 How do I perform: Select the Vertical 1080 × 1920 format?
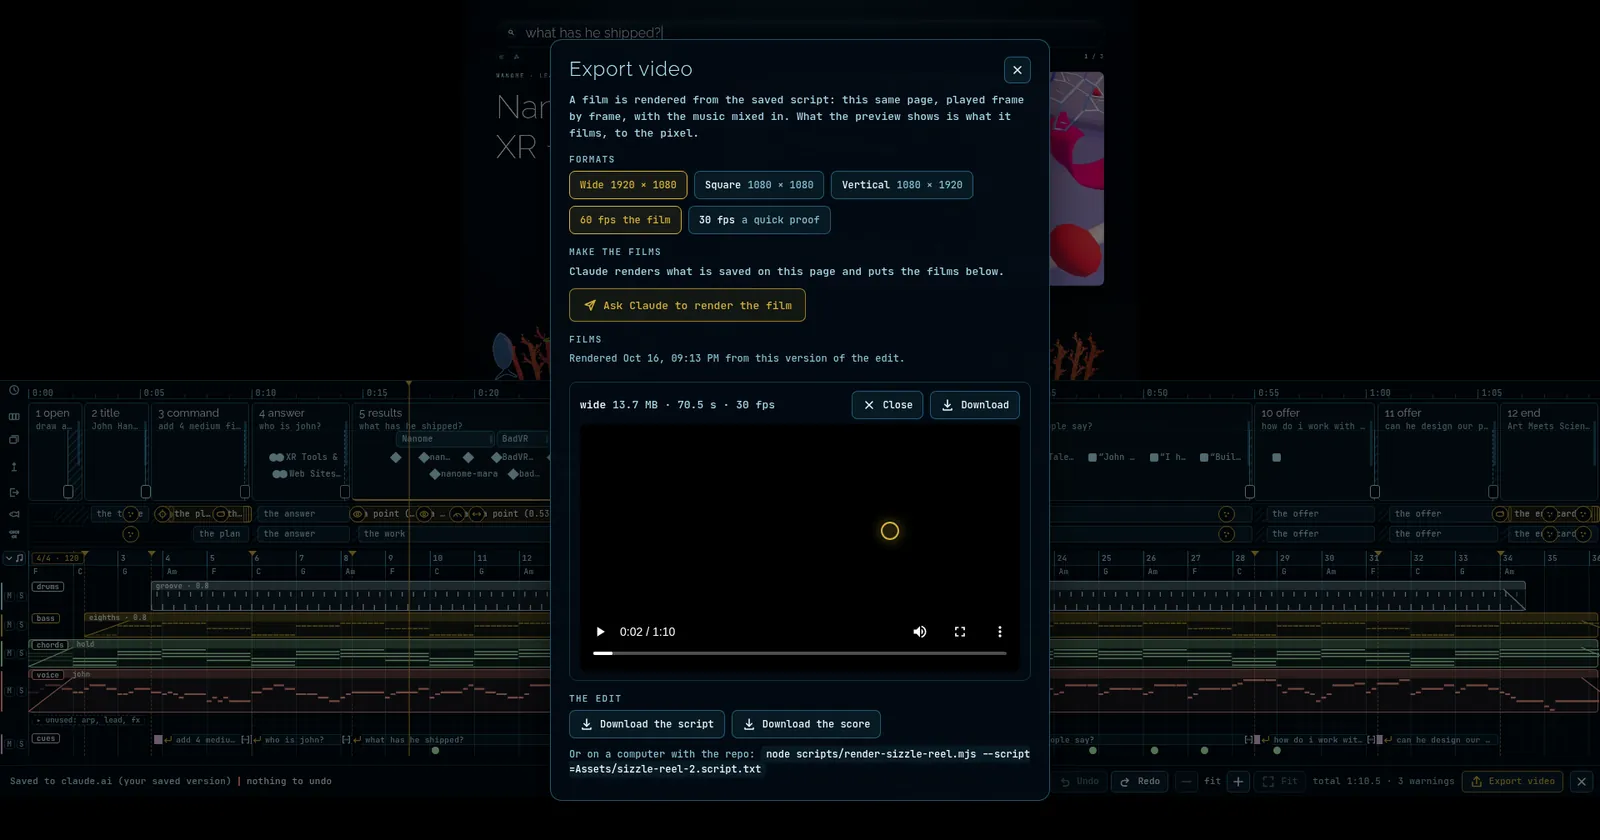click(902, 185)
